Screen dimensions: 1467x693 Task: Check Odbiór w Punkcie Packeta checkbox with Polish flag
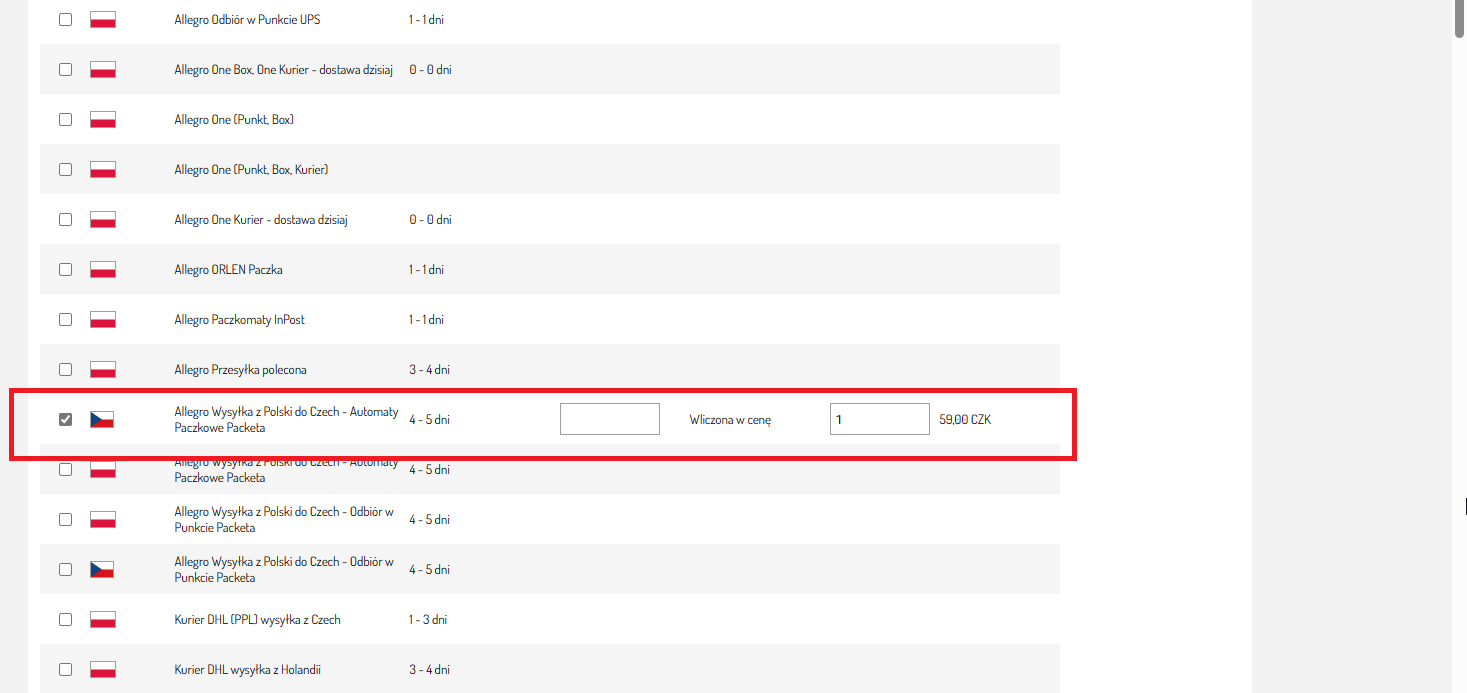coord(65,519)
